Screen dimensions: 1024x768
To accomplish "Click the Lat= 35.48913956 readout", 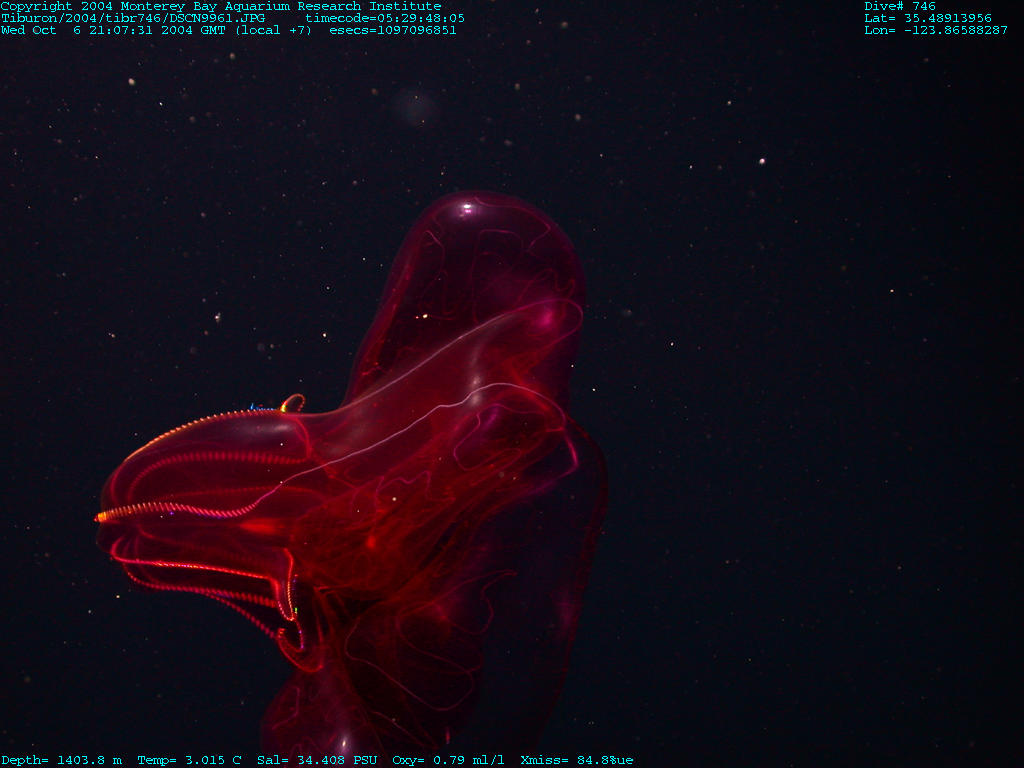I will 928,18.
